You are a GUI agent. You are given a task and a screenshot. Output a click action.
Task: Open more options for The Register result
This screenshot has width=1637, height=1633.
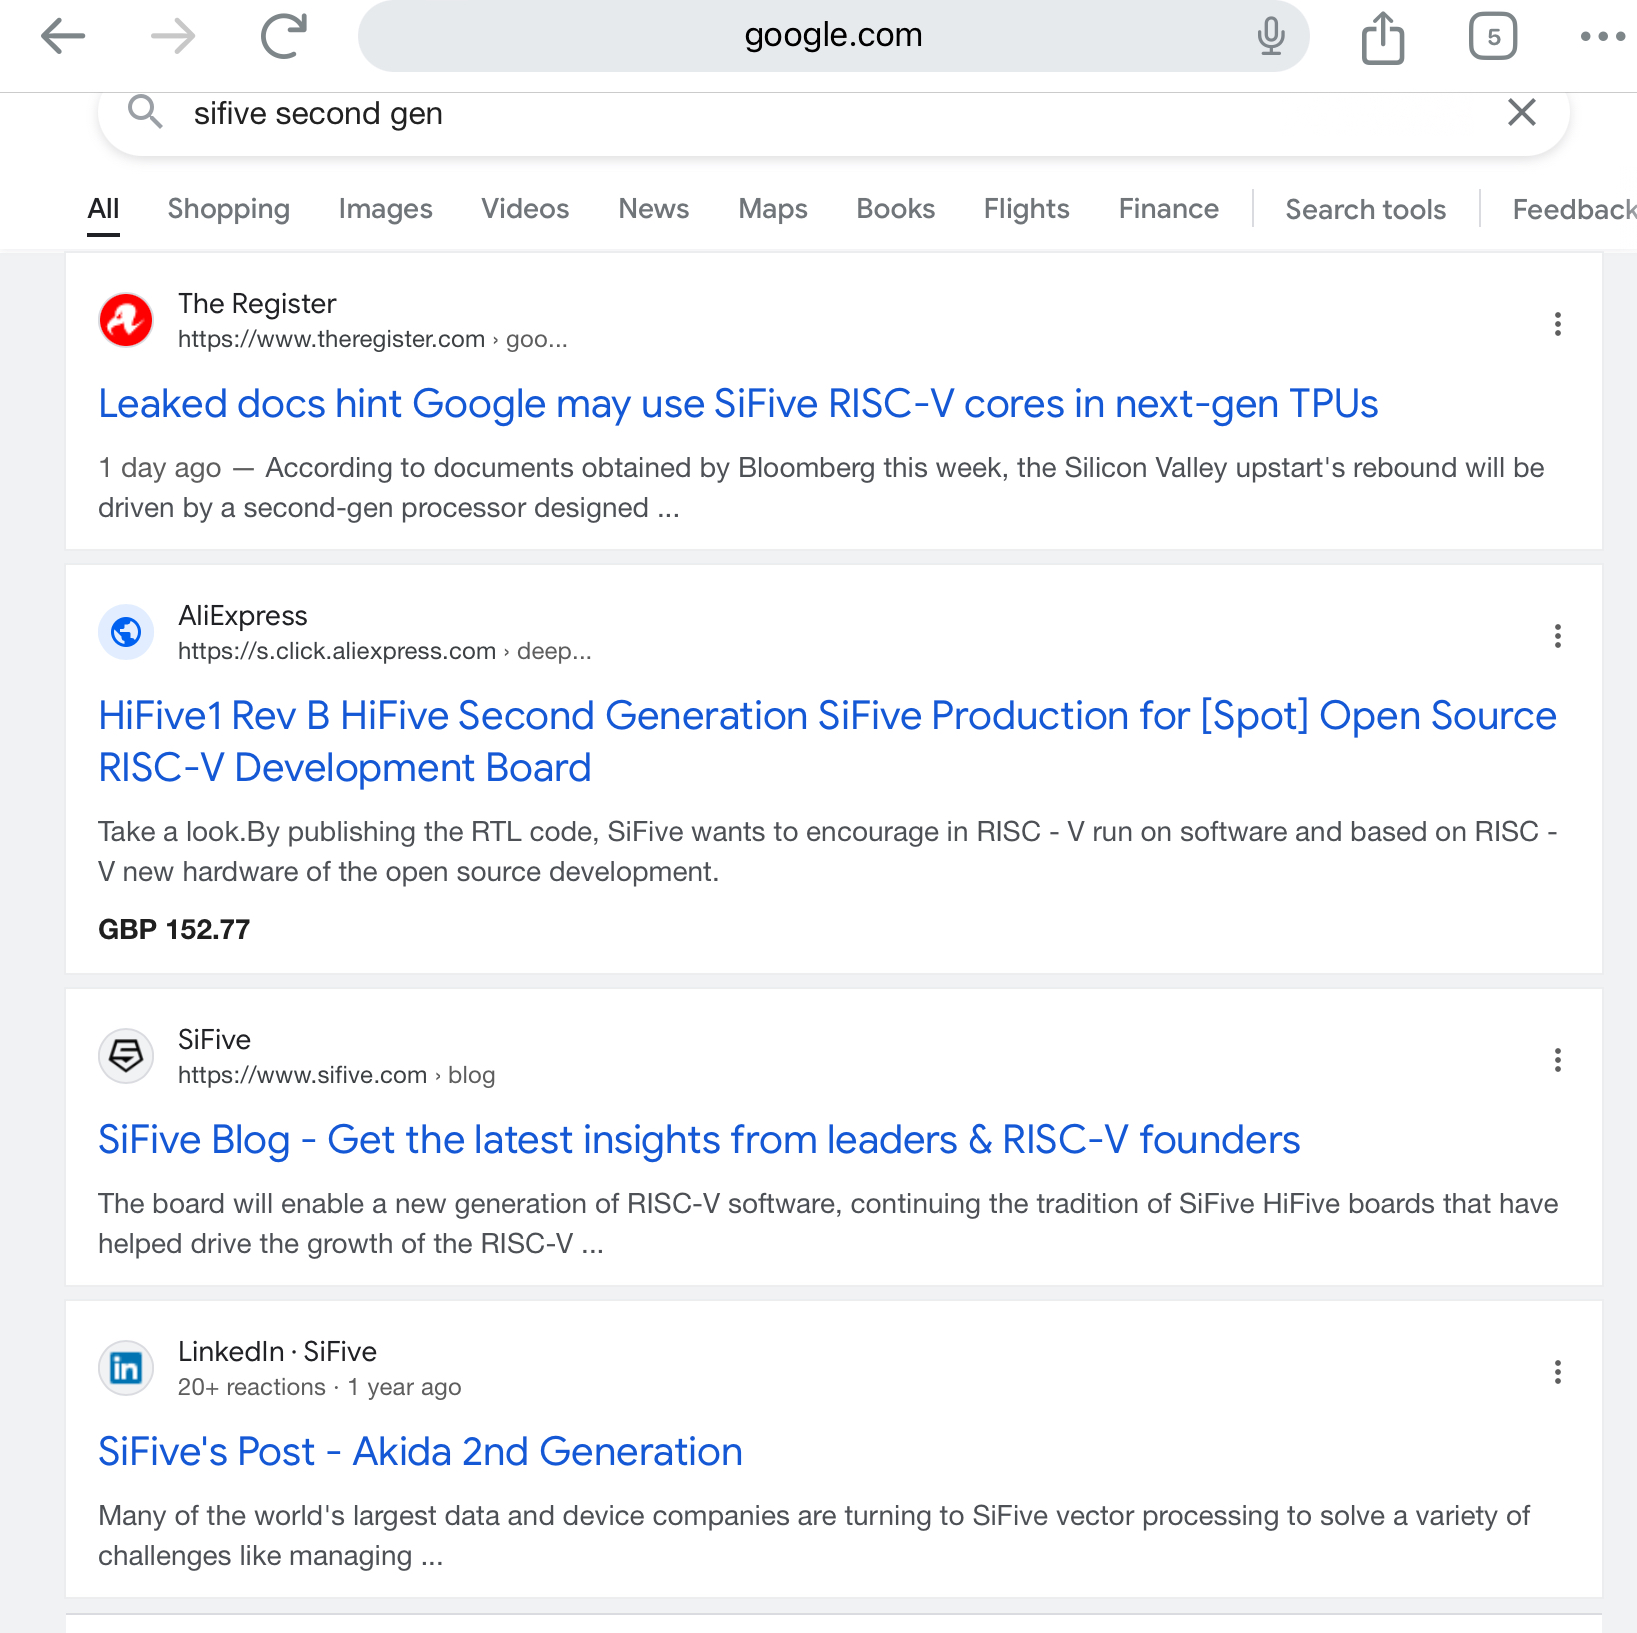click(1557, 324)
